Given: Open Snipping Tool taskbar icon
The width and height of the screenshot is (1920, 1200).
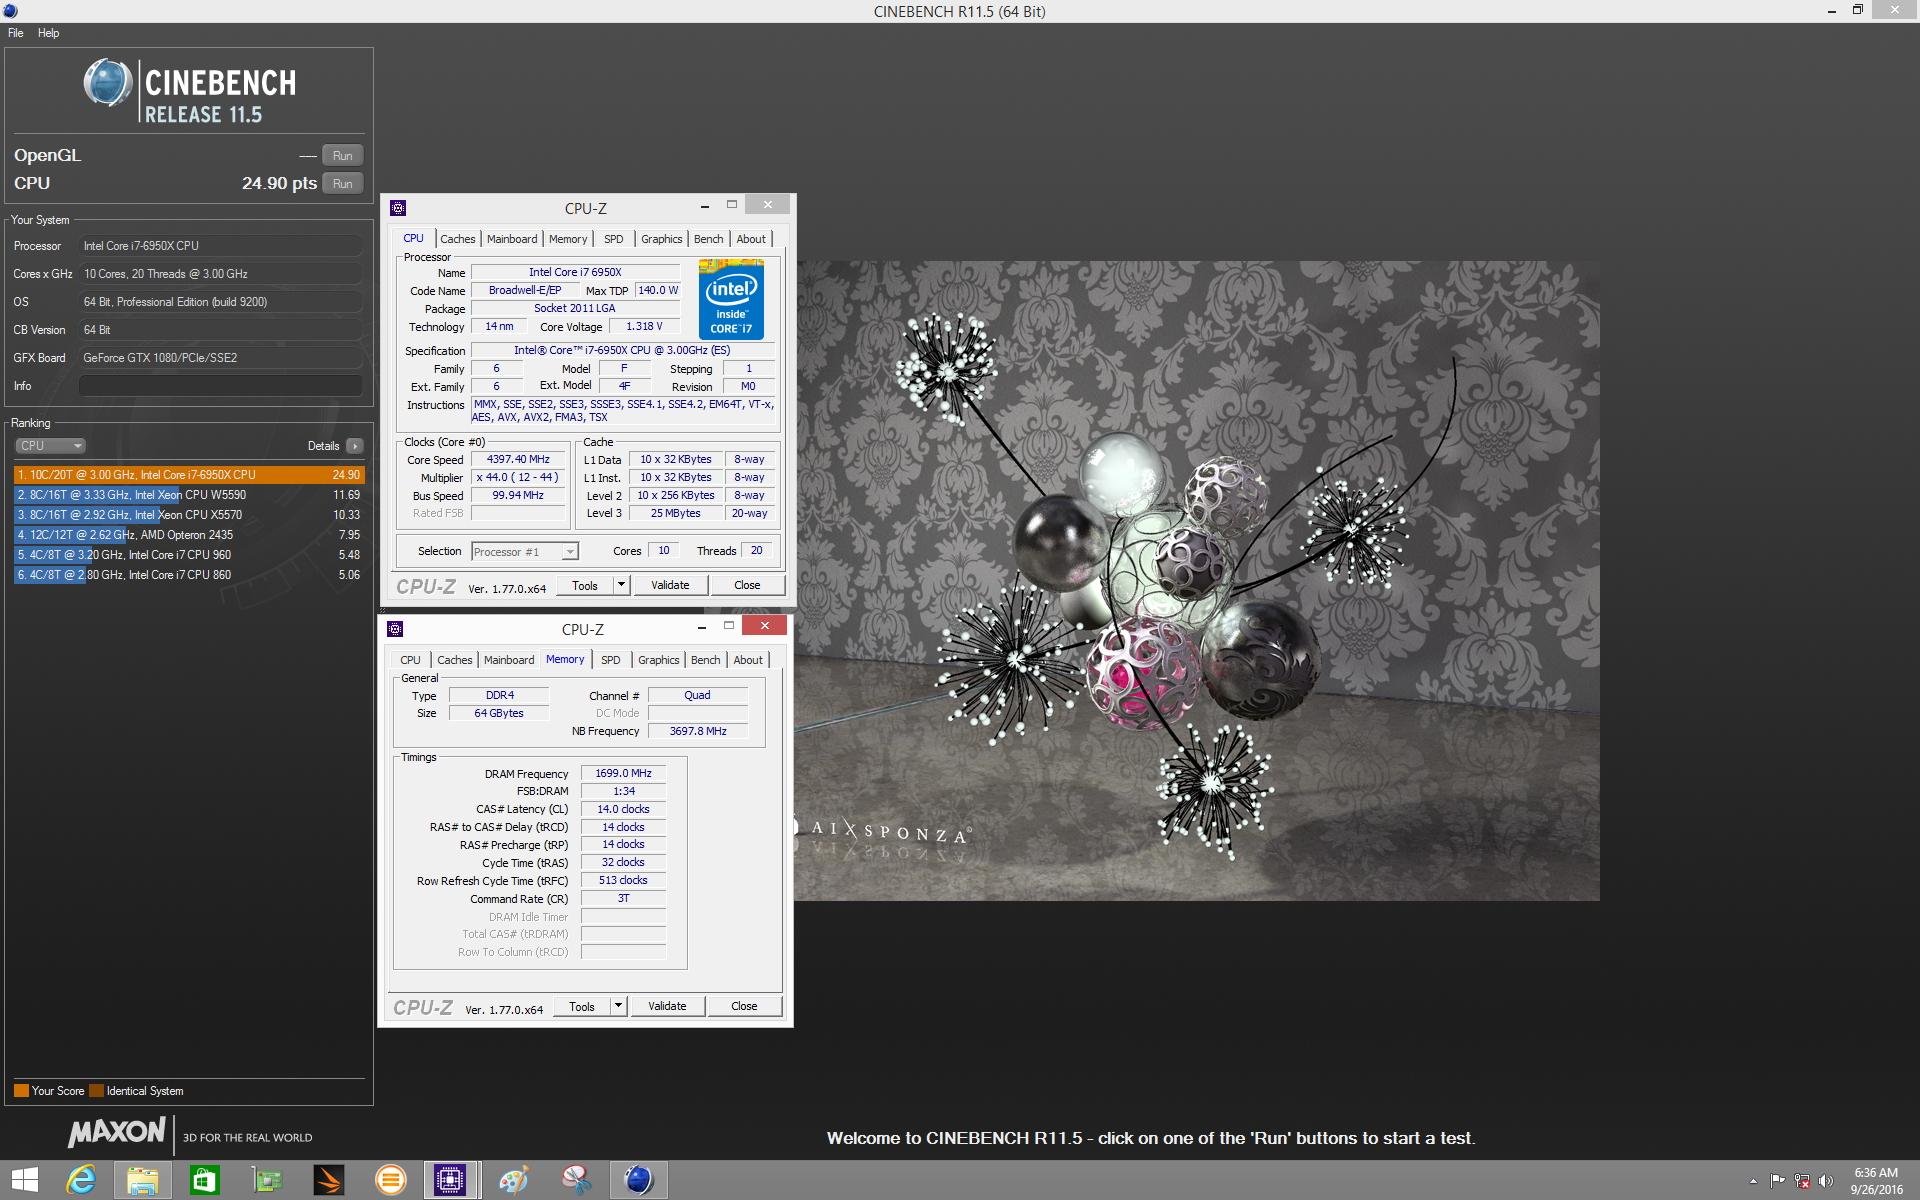Looking at the screenshot, I should [x=576, y=1181].
